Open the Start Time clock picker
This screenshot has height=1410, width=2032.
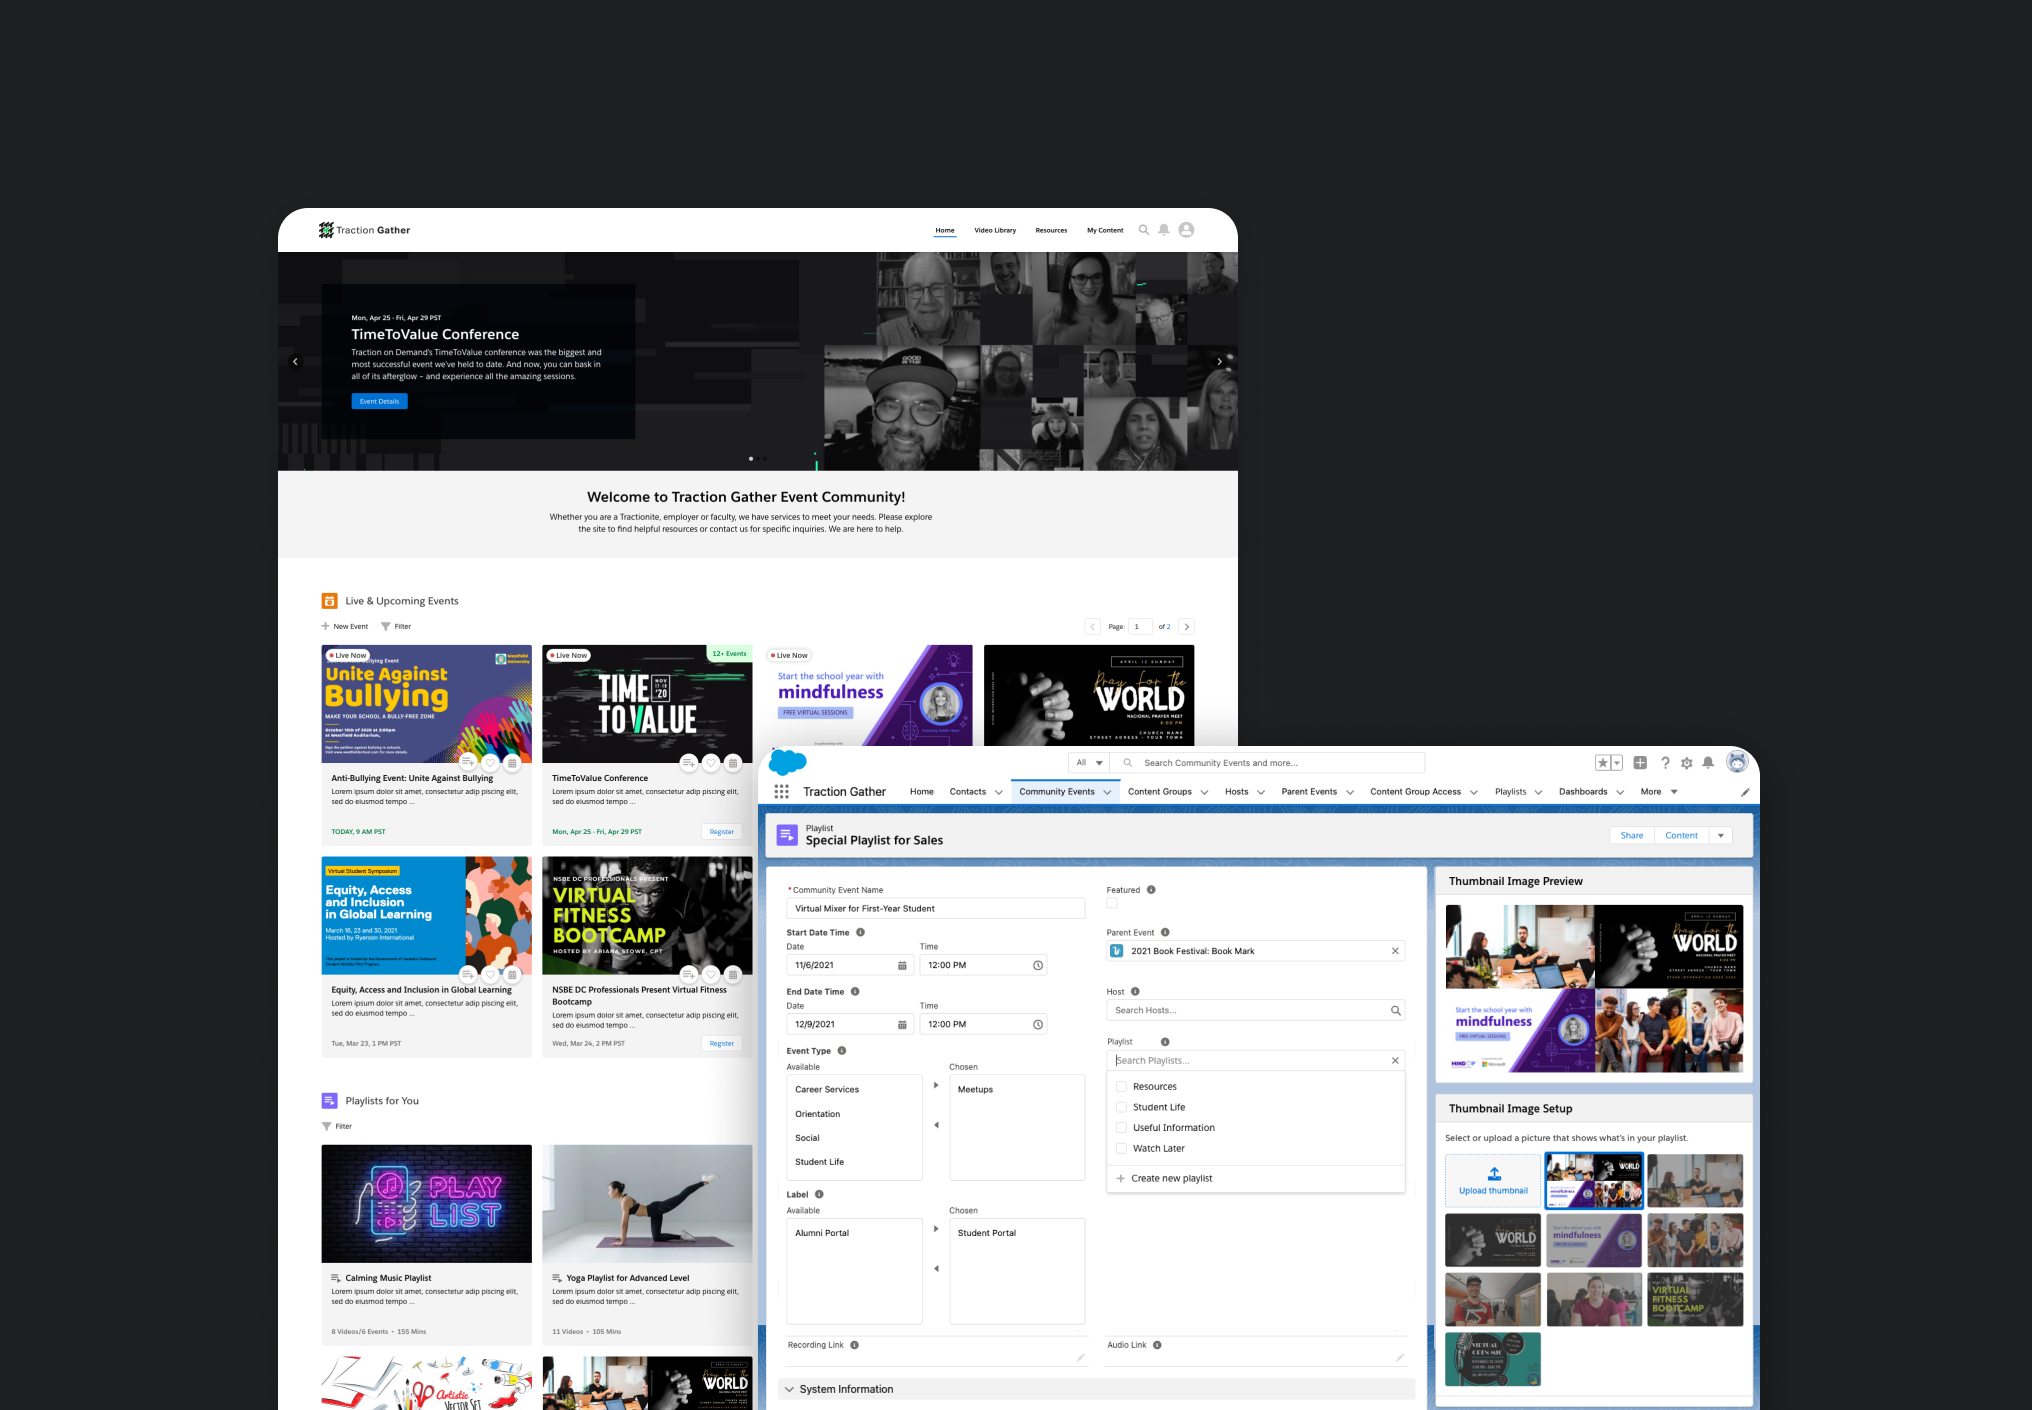1038,965
